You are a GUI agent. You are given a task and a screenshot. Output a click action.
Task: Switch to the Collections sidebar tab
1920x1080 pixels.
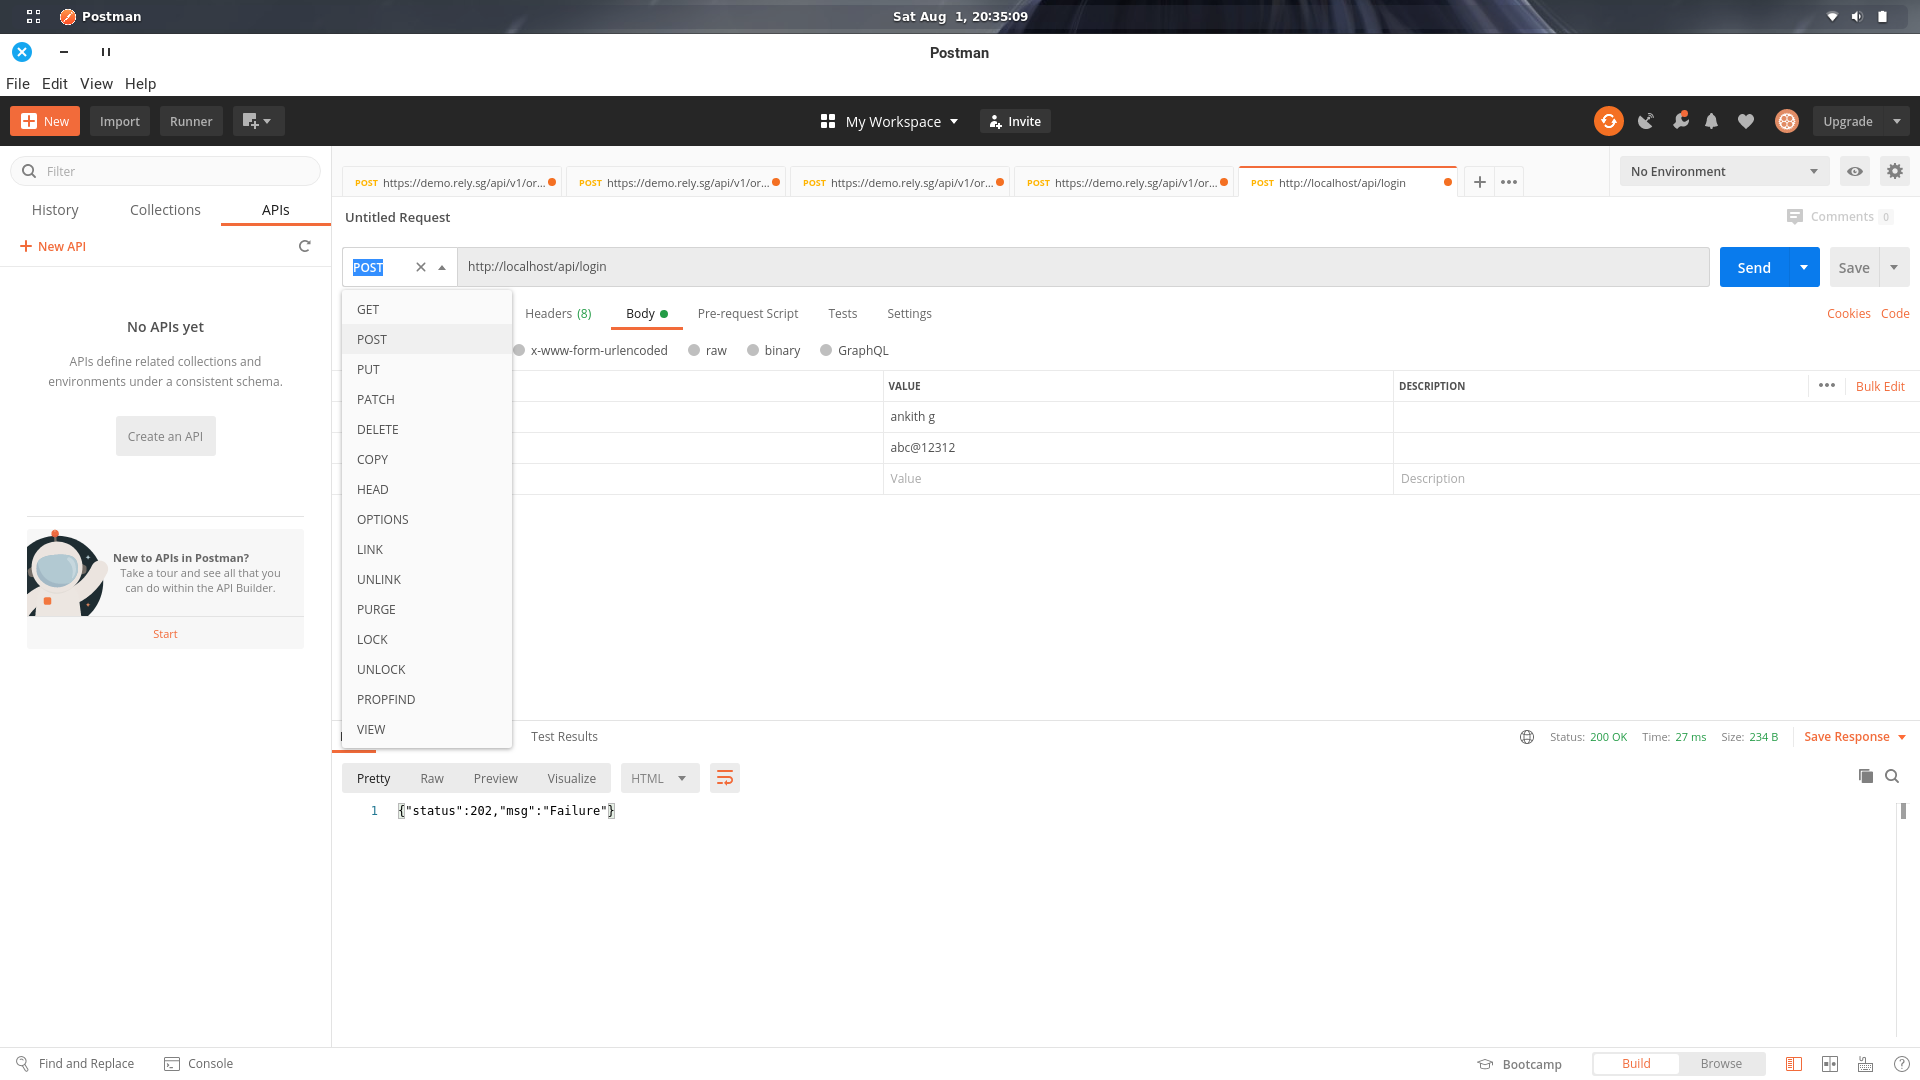click(x=165, y=210)
